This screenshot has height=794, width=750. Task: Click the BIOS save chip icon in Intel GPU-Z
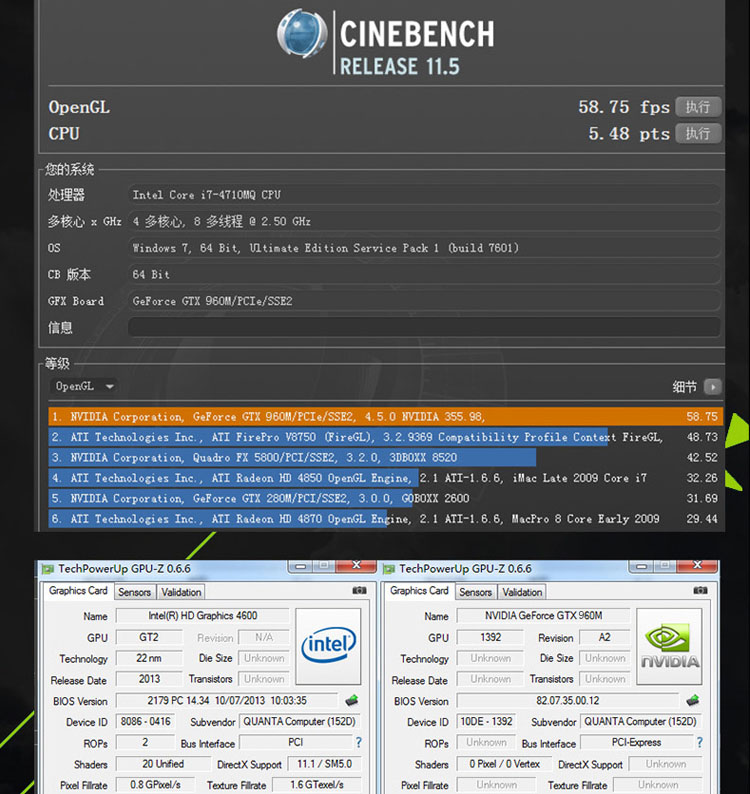pos(351,701)
